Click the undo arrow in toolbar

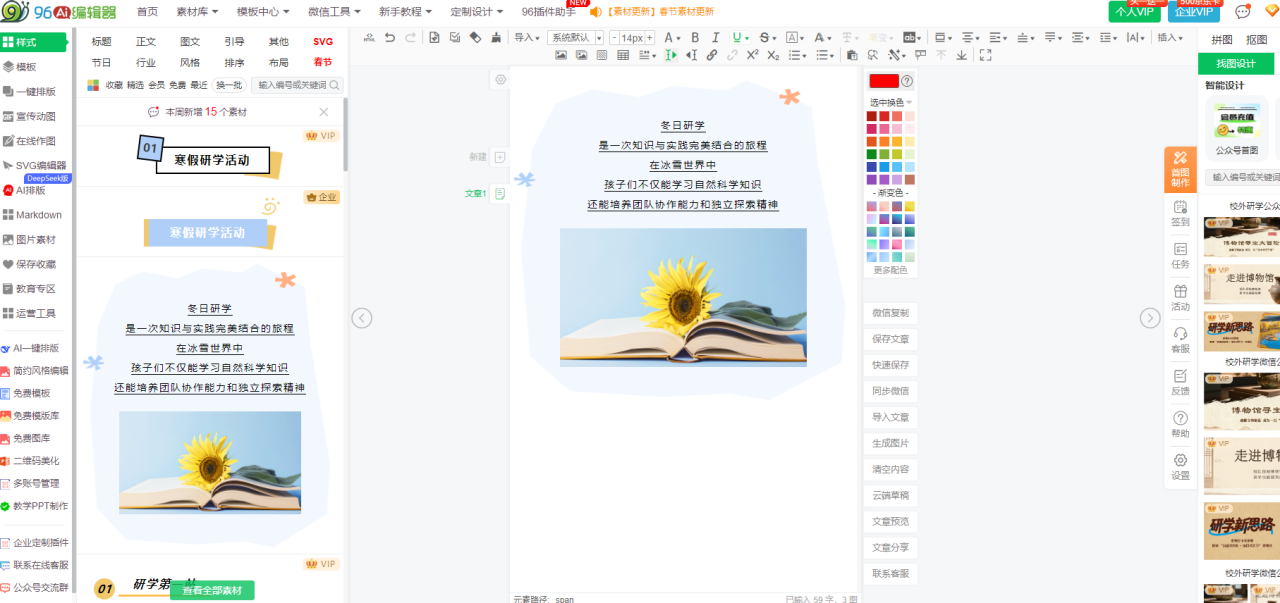tap(389, 38)
